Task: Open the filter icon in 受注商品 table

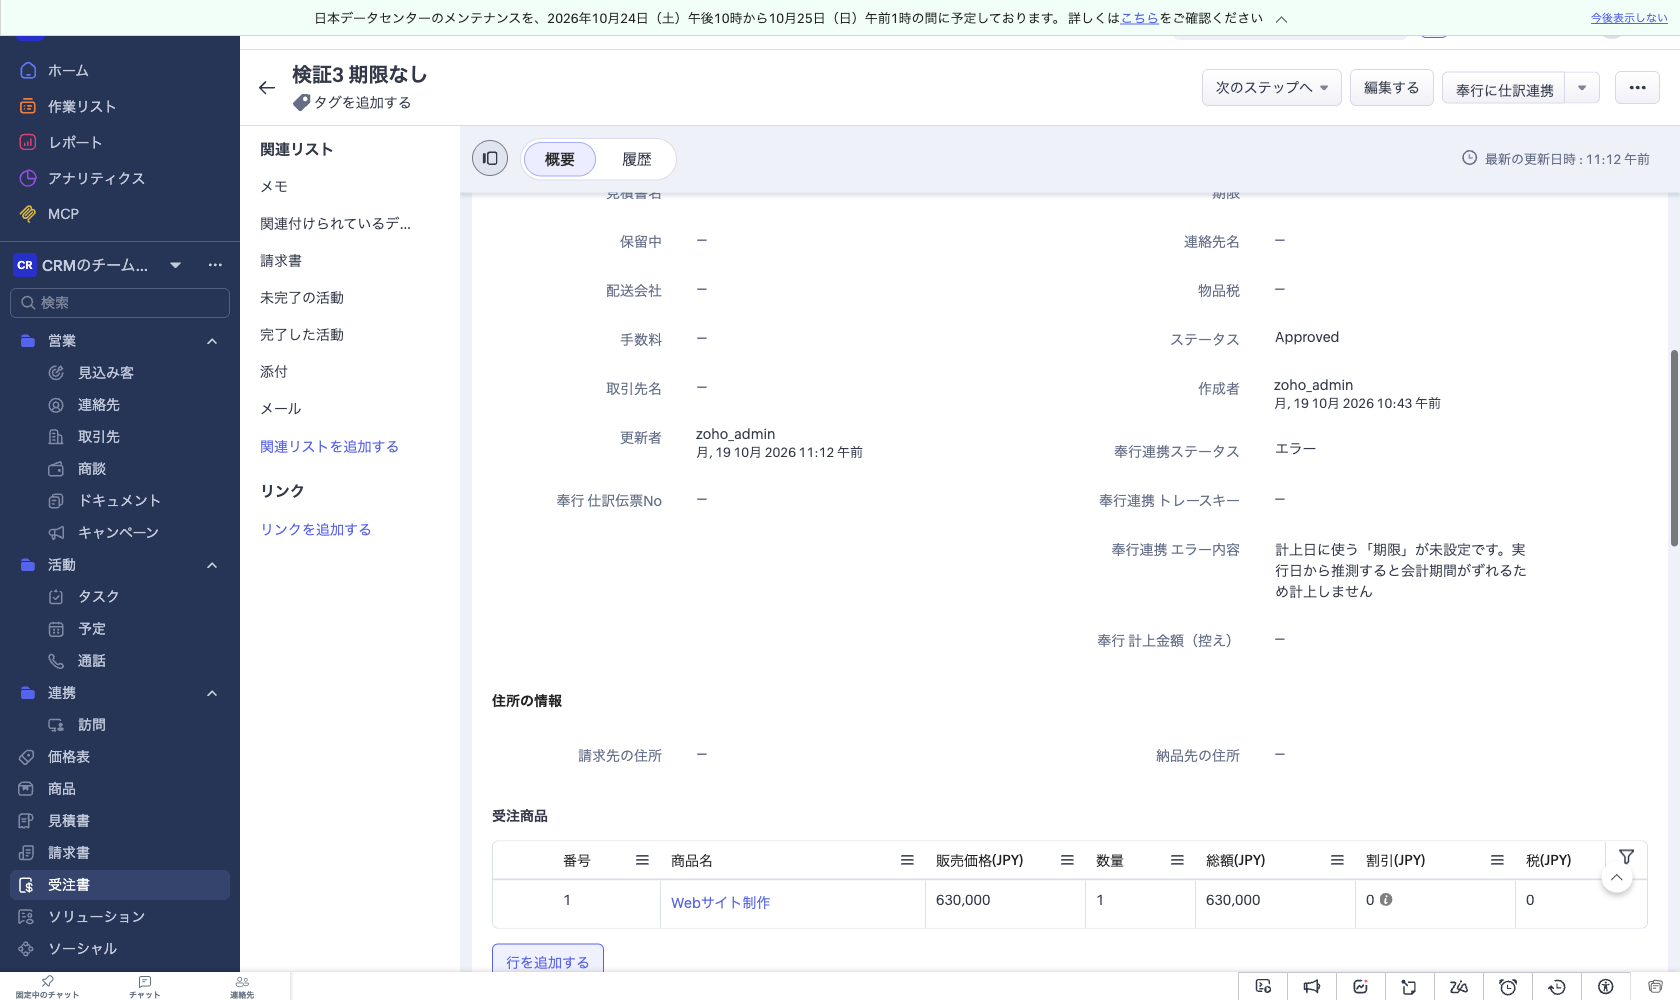Action: click(x=1626, y=857)
